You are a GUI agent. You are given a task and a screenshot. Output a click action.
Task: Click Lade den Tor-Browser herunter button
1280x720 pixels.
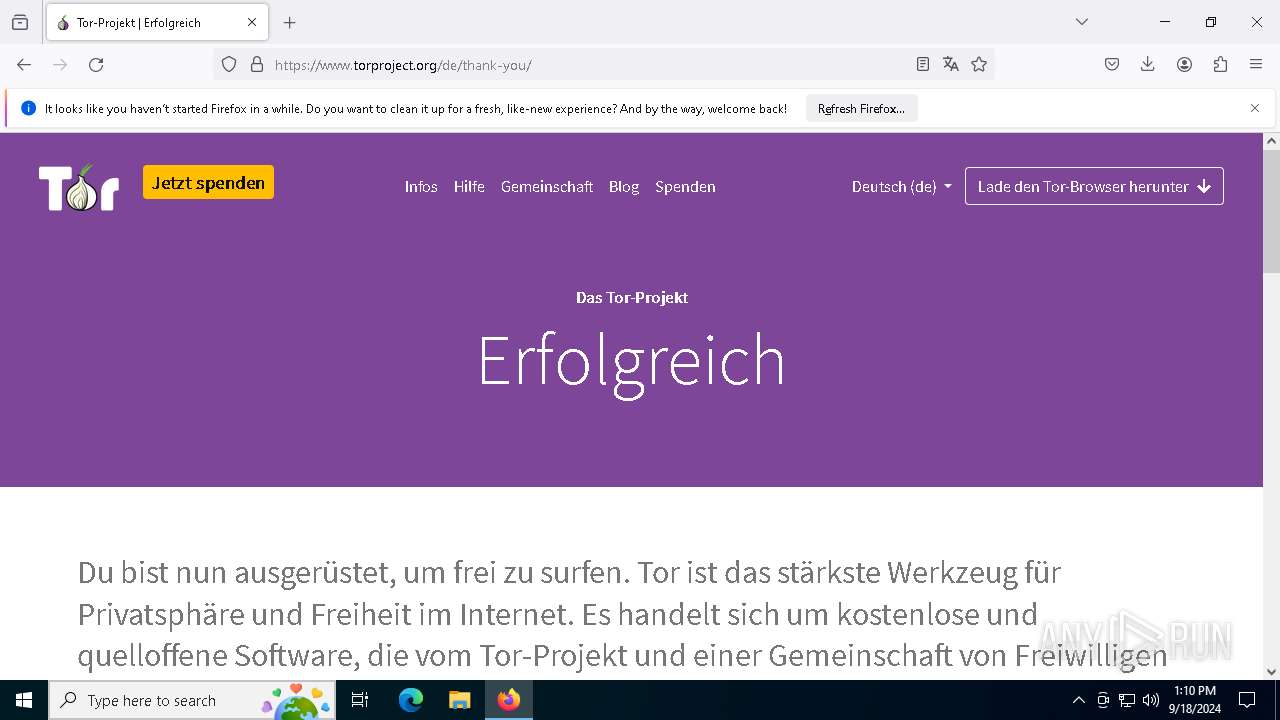(1094, 186)
